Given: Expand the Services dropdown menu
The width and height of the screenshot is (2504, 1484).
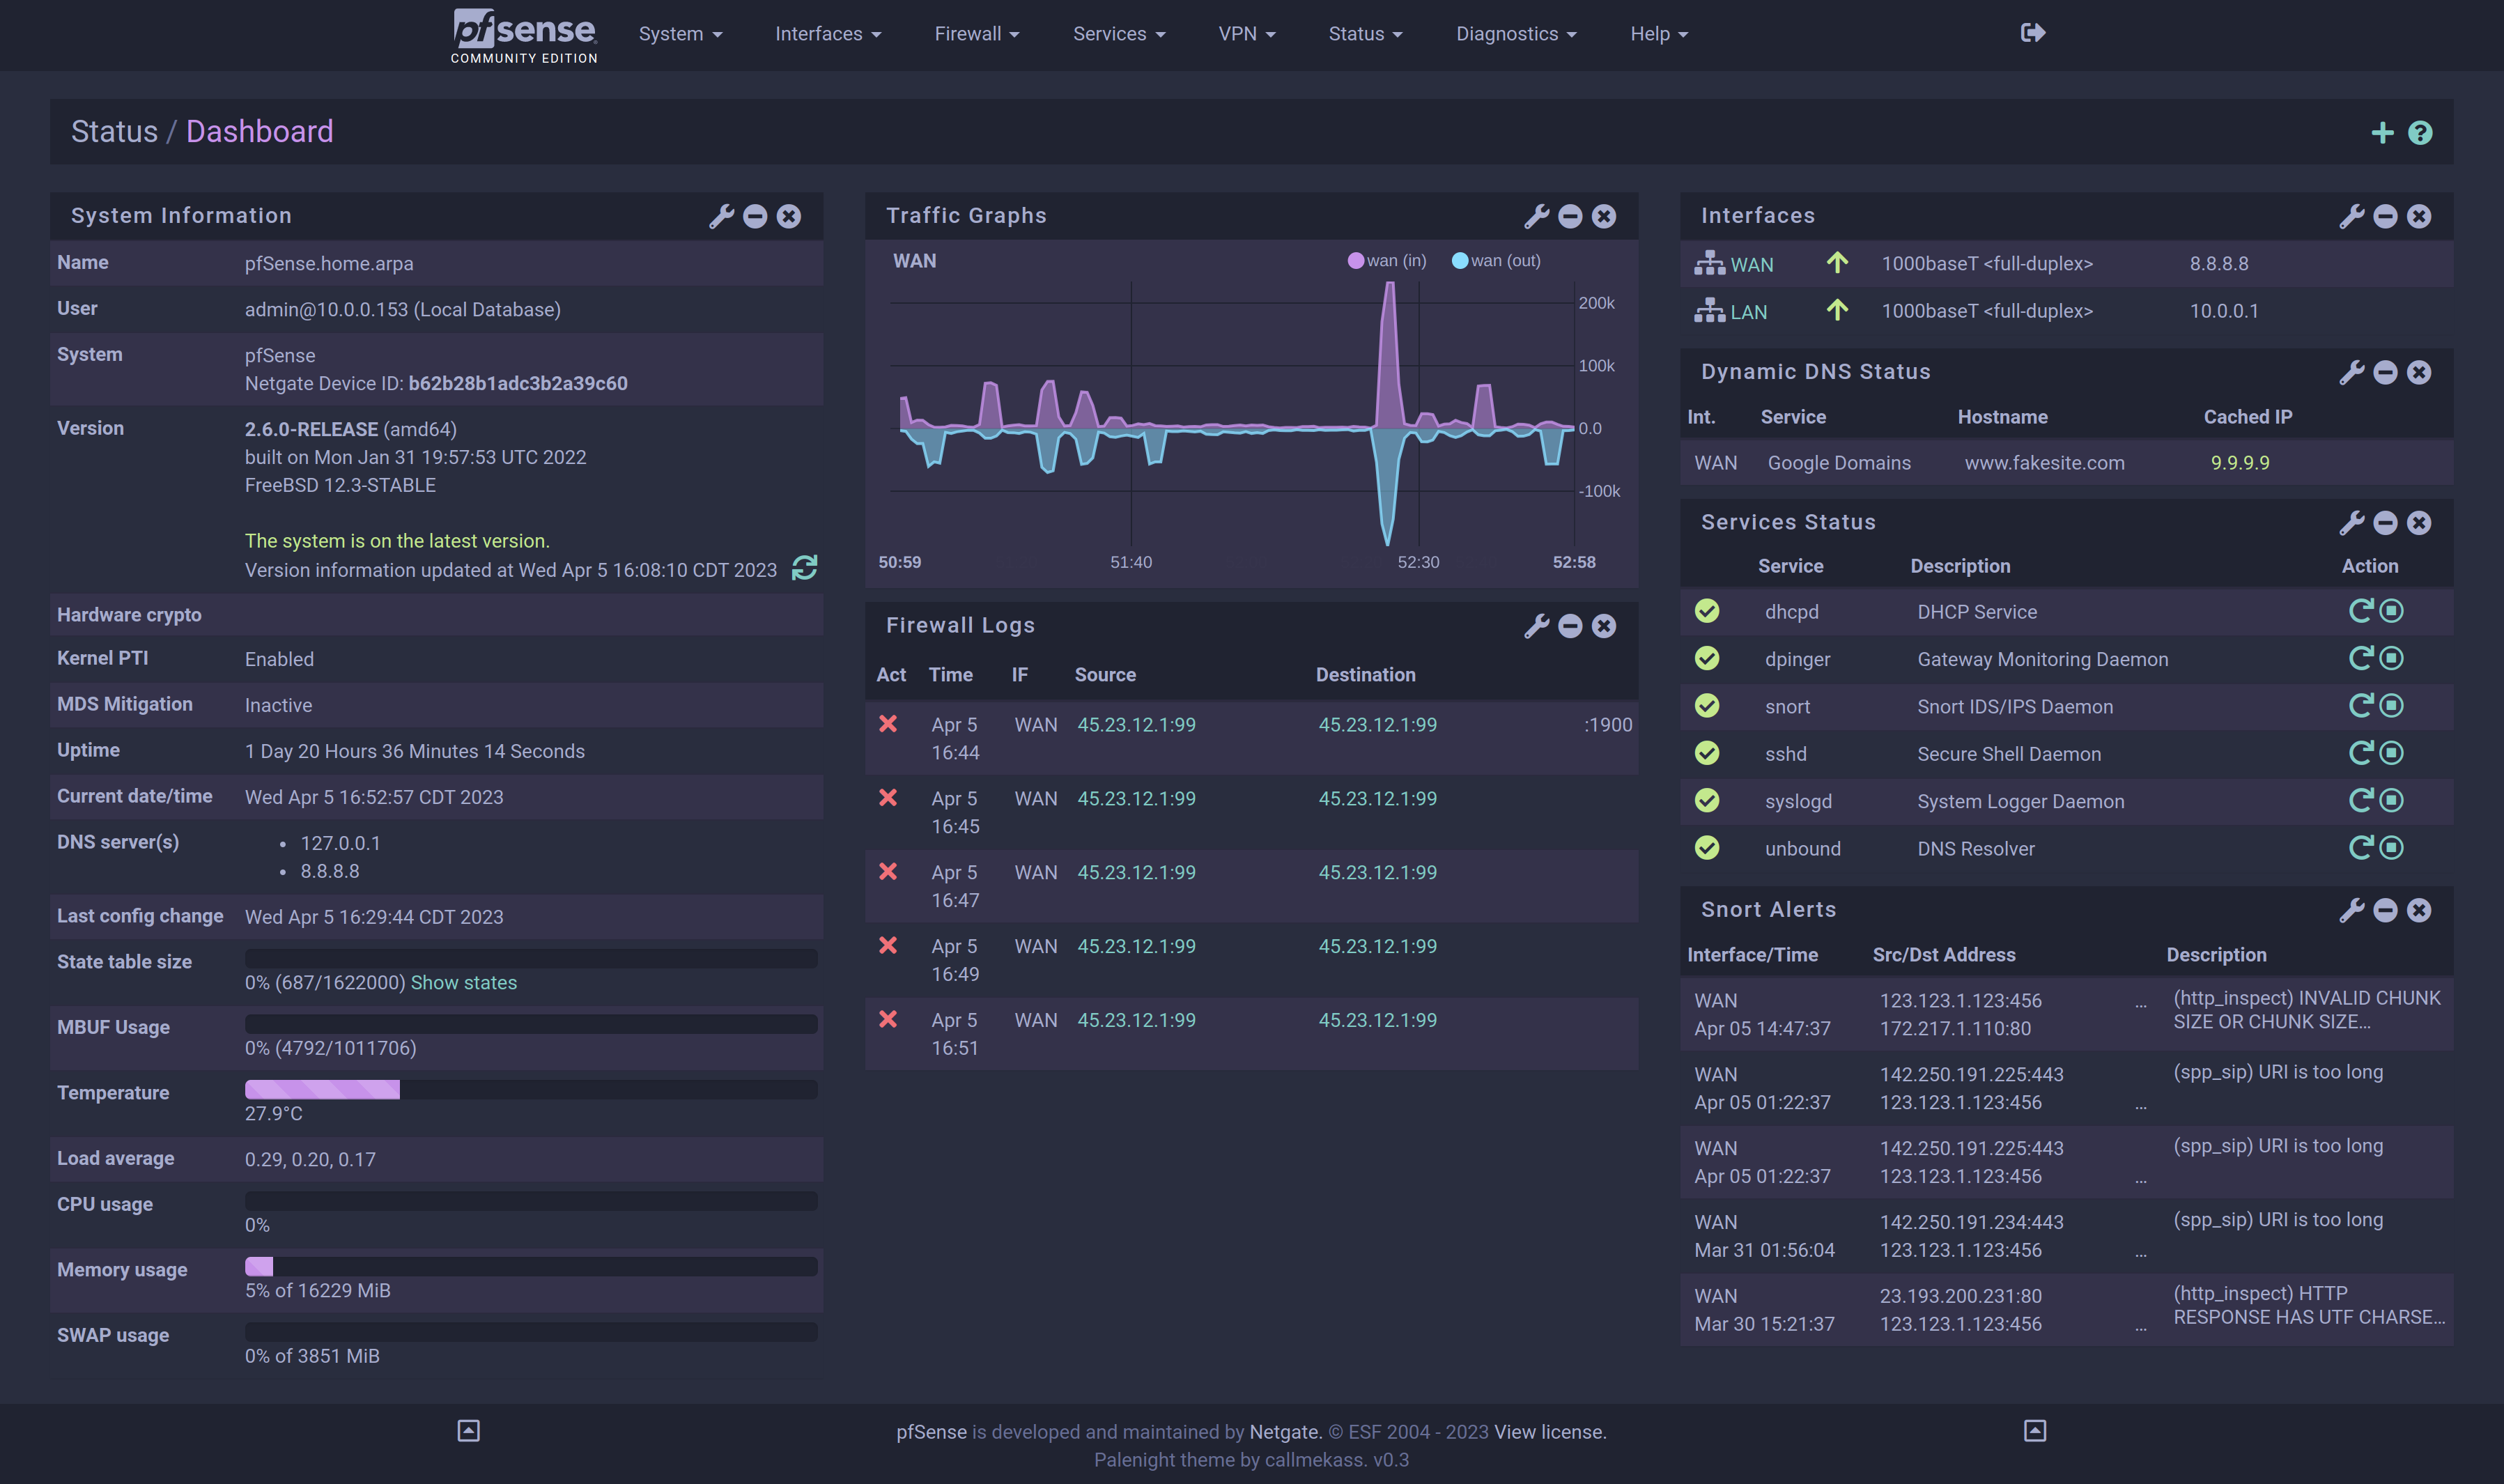Looking at the screenshot, I should click(1118, 34).
